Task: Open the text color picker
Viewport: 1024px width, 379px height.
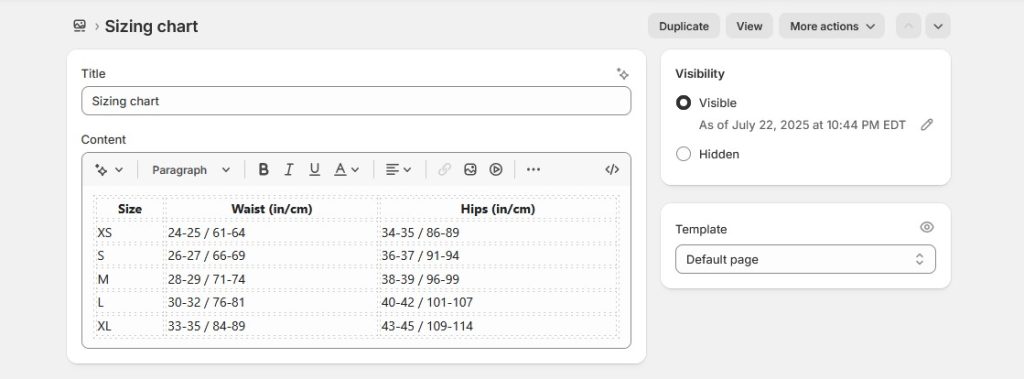Action: pos(347,170)
